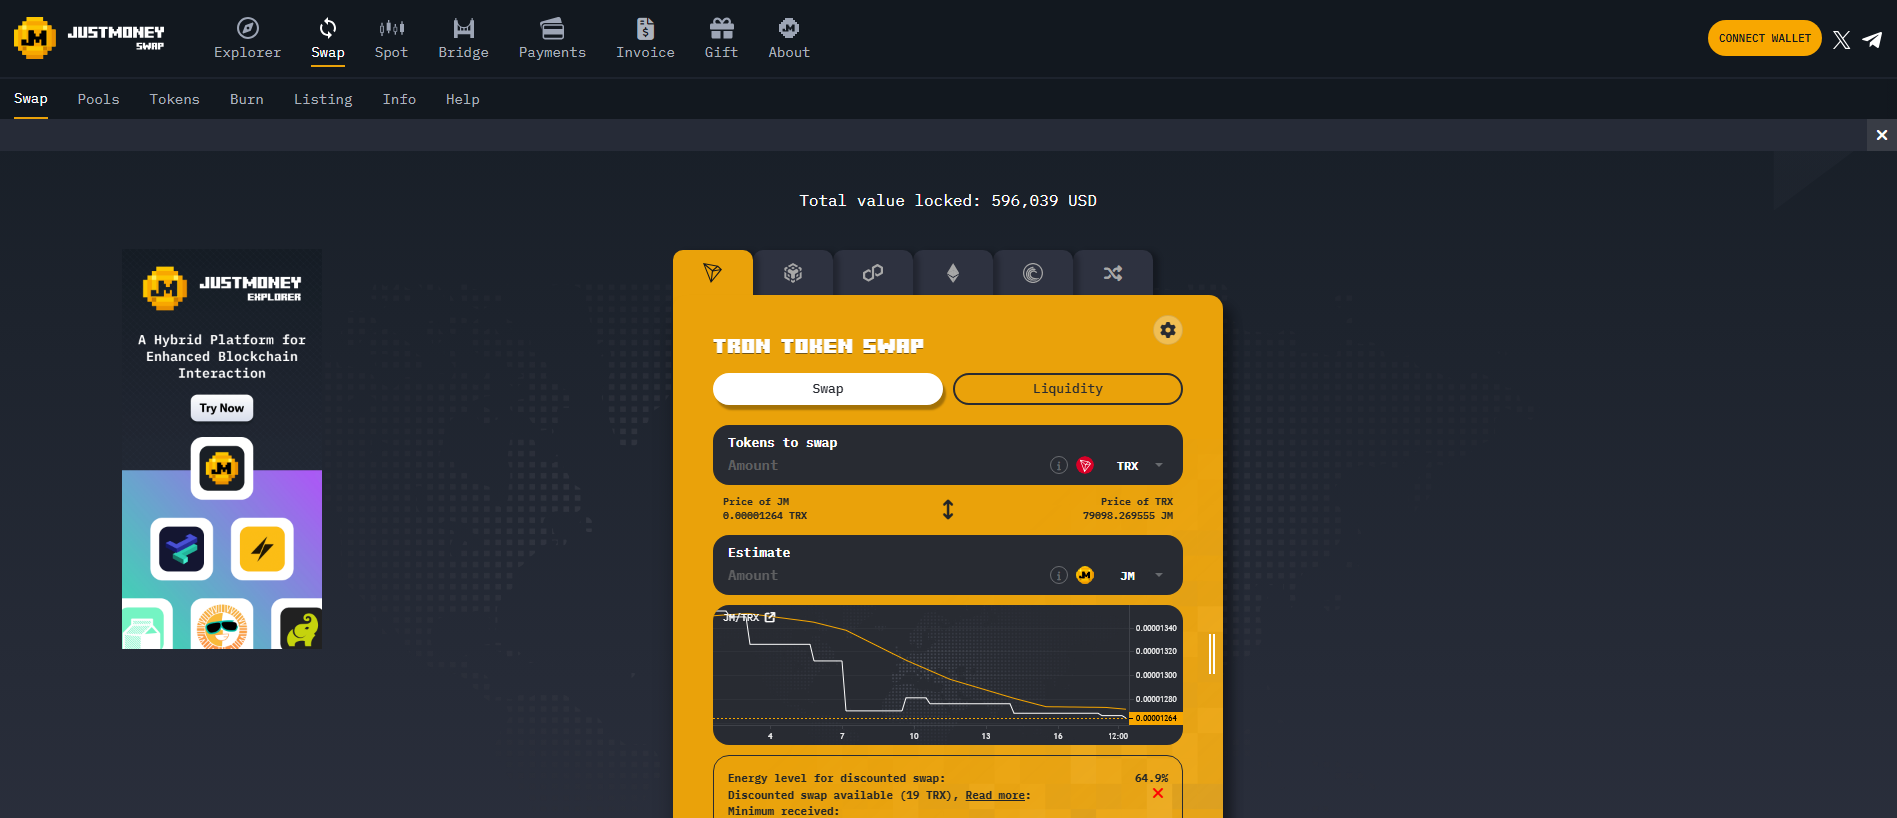Click the Connect Wallet button

point(1764,38)
